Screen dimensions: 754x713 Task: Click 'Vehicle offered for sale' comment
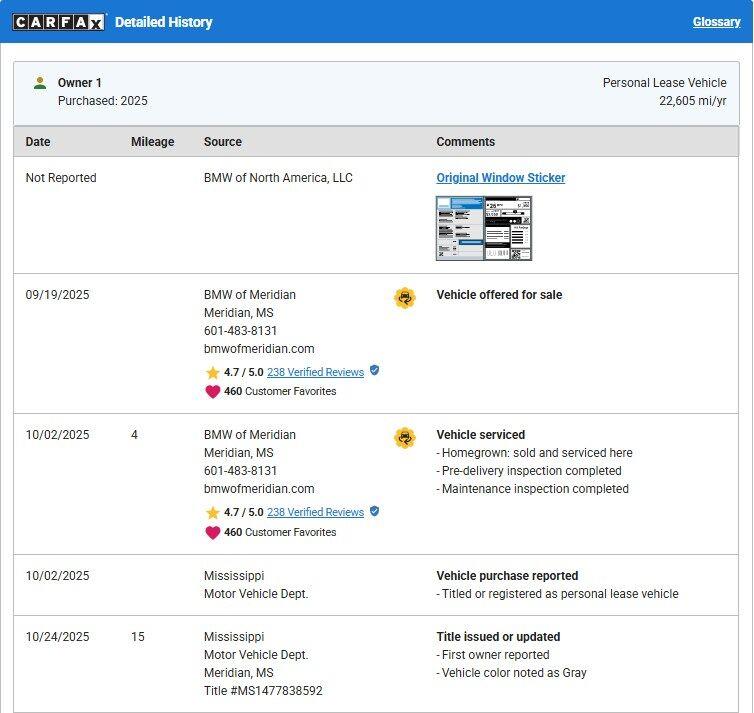point(499,295)
